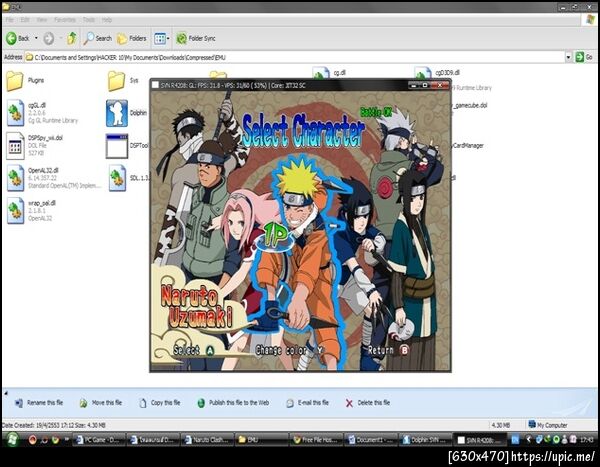This screenshot has width=600, height=467.
Task: Open the View menu
Action: click(x=42, y=20)
